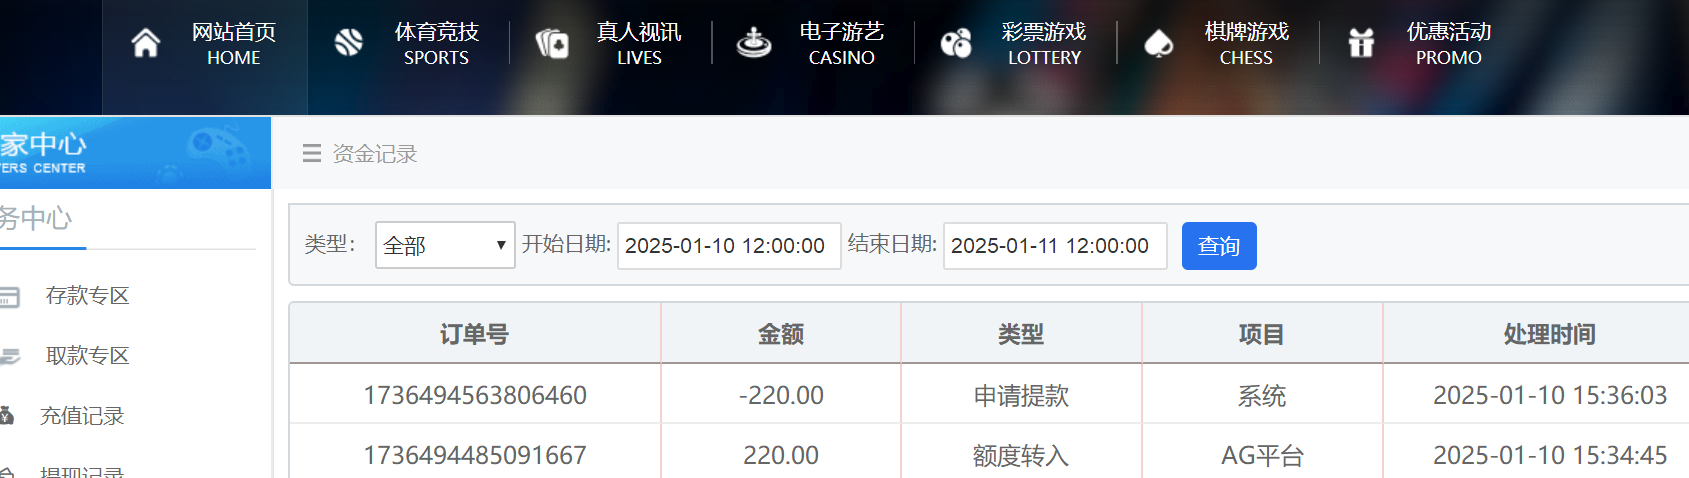Click the home house icon

pyautogui.click(x=146, y=43)
